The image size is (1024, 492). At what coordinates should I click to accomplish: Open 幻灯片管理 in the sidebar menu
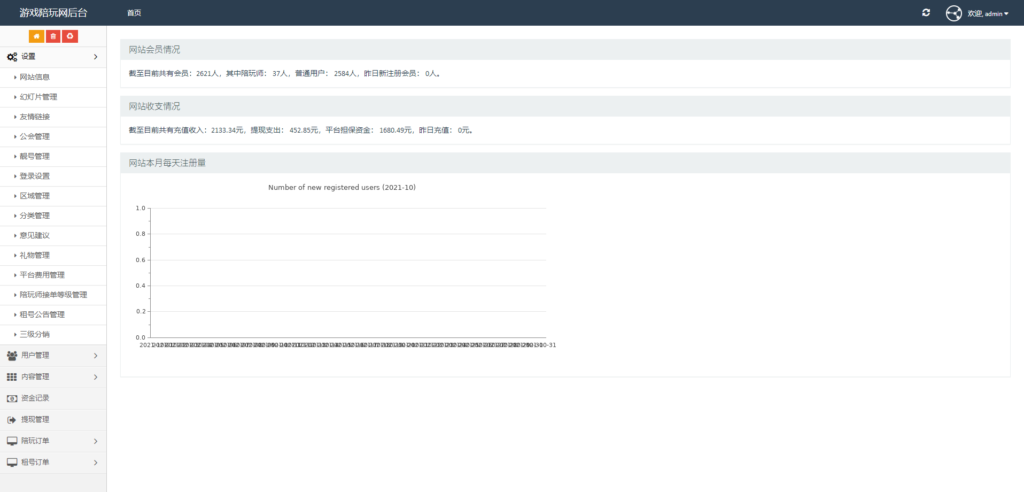[39, 97]
